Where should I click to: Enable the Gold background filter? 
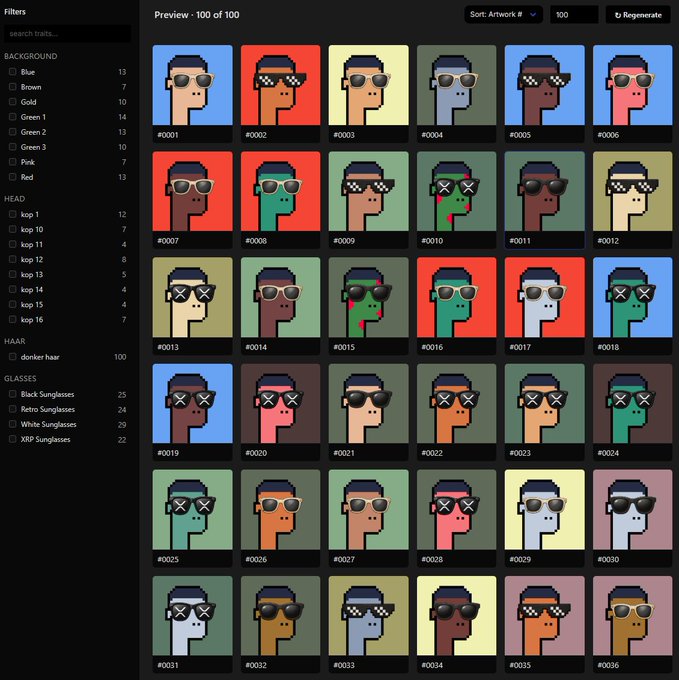[13, 102]
